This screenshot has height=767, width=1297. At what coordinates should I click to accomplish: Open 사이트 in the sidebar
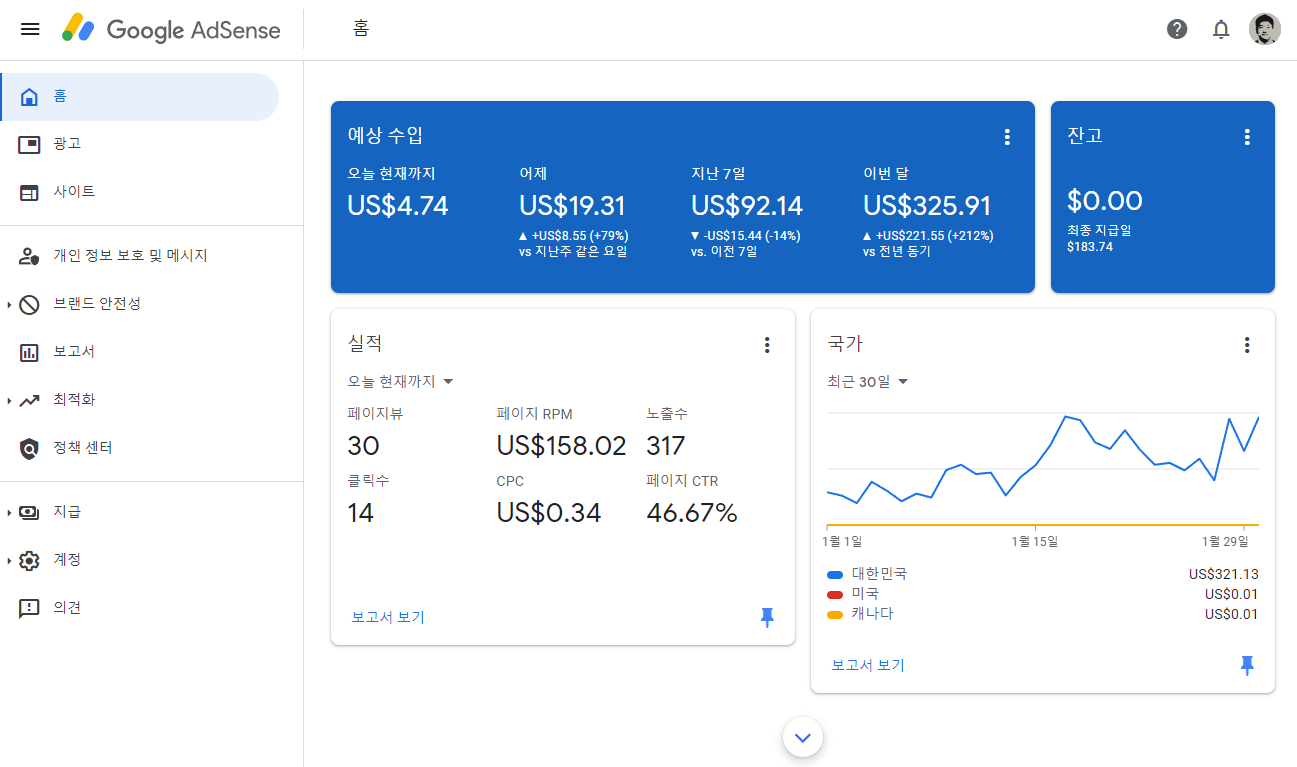[x=139, y=192]
